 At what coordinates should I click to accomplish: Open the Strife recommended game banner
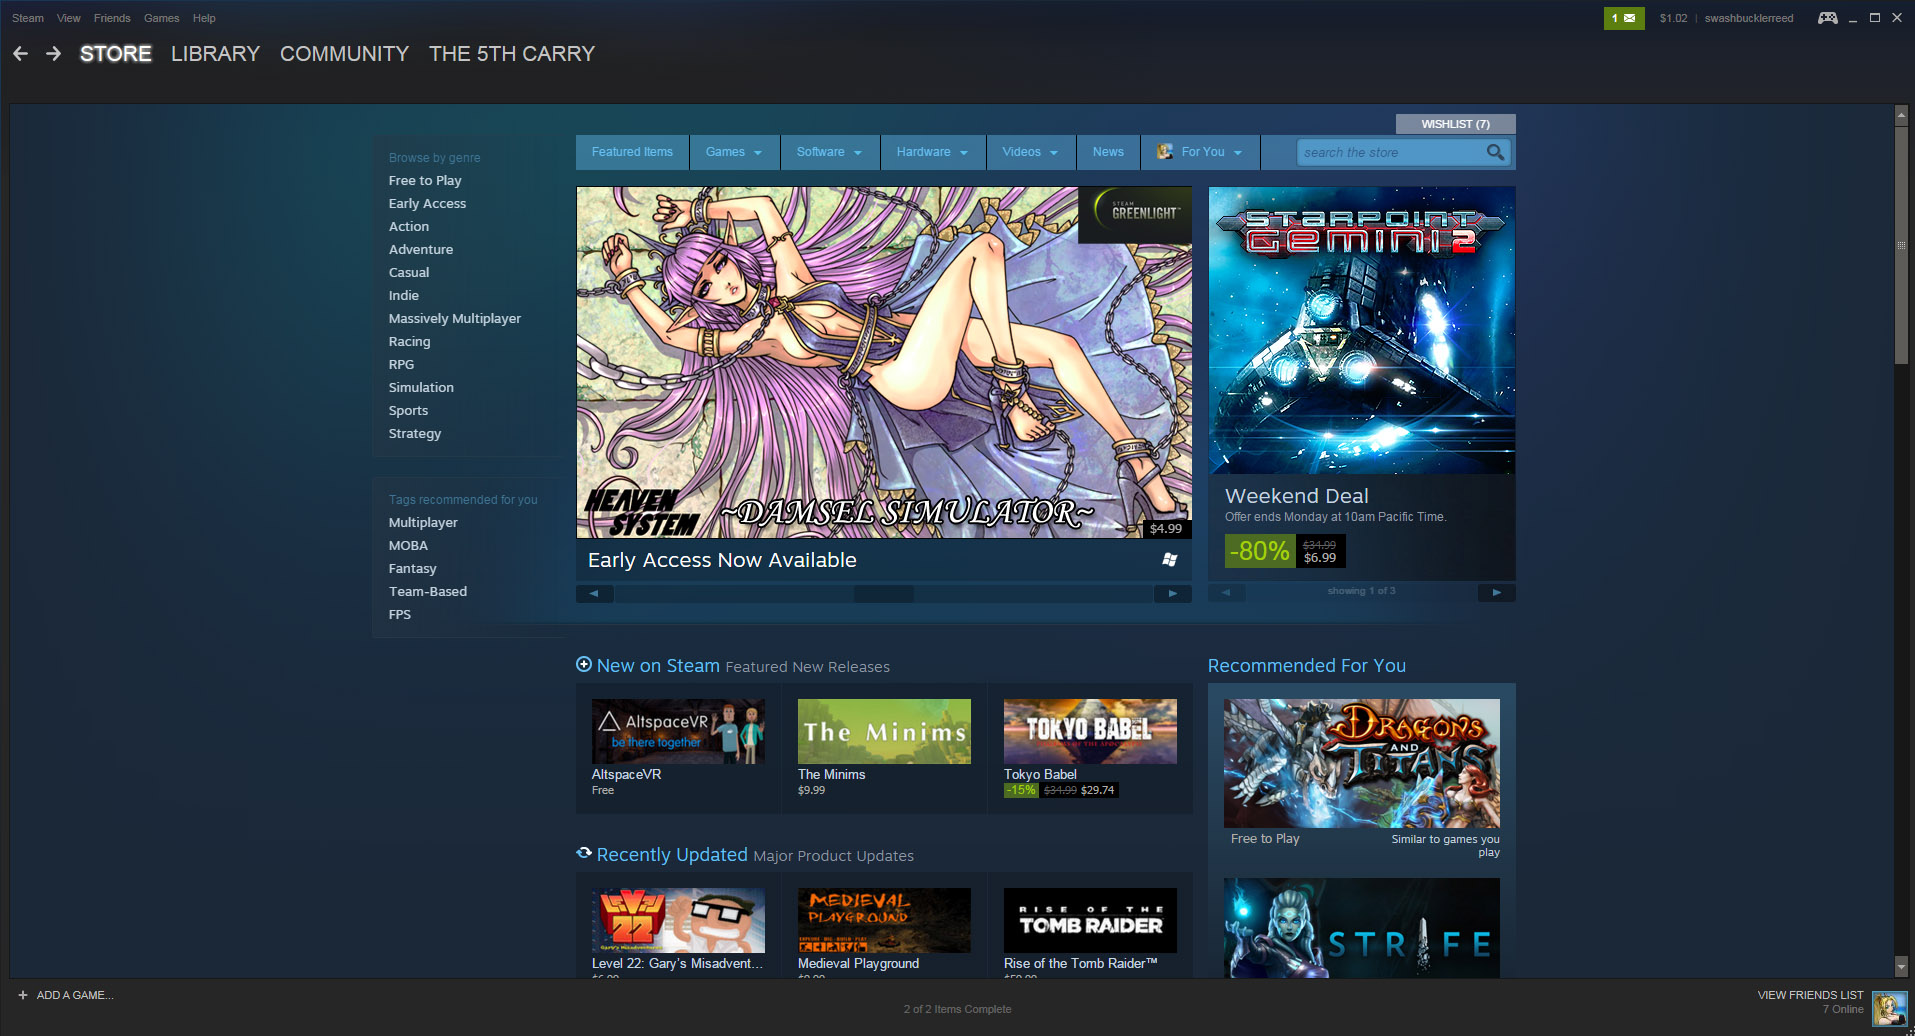coord(1362,928)
